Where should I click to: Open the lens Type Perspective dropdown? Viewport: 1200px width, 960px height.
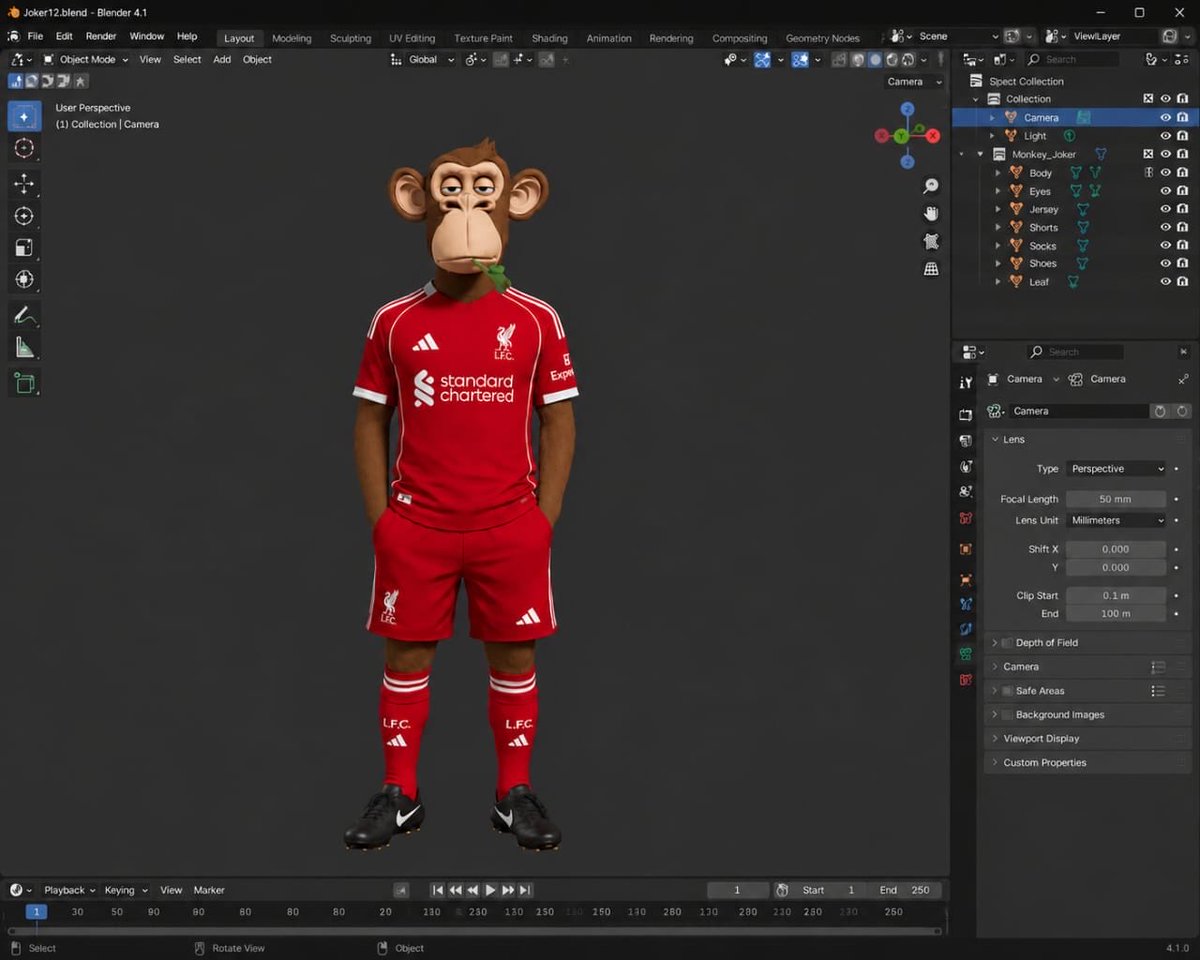coord(1116,469)
